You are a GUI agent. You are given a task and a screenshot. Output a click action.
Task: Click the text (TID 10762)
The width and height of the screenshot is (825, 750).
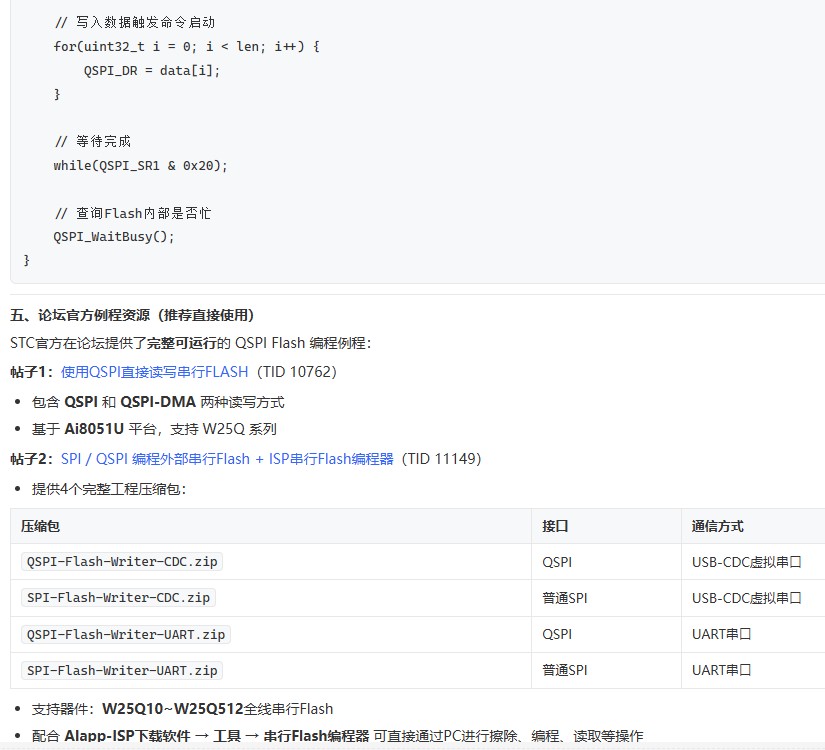coord(297,372)
